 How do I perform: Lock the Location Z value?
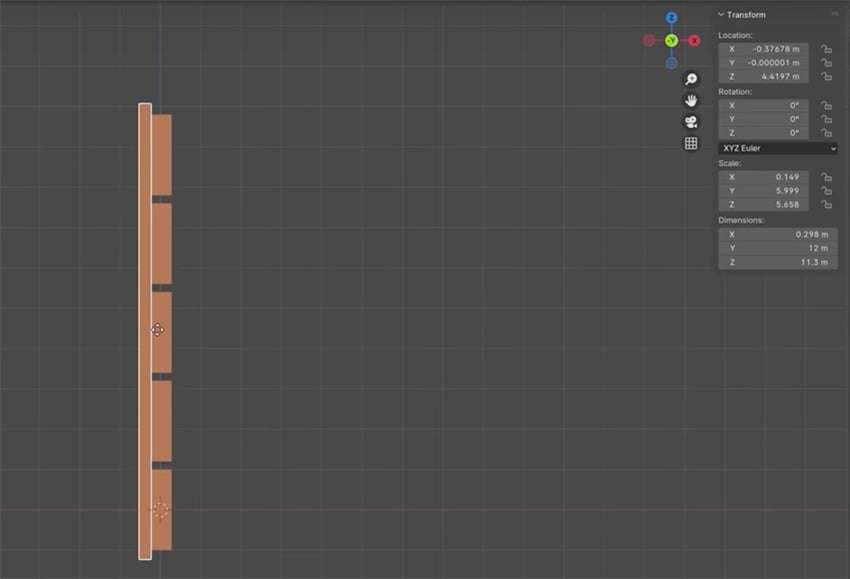coord(826,76)
